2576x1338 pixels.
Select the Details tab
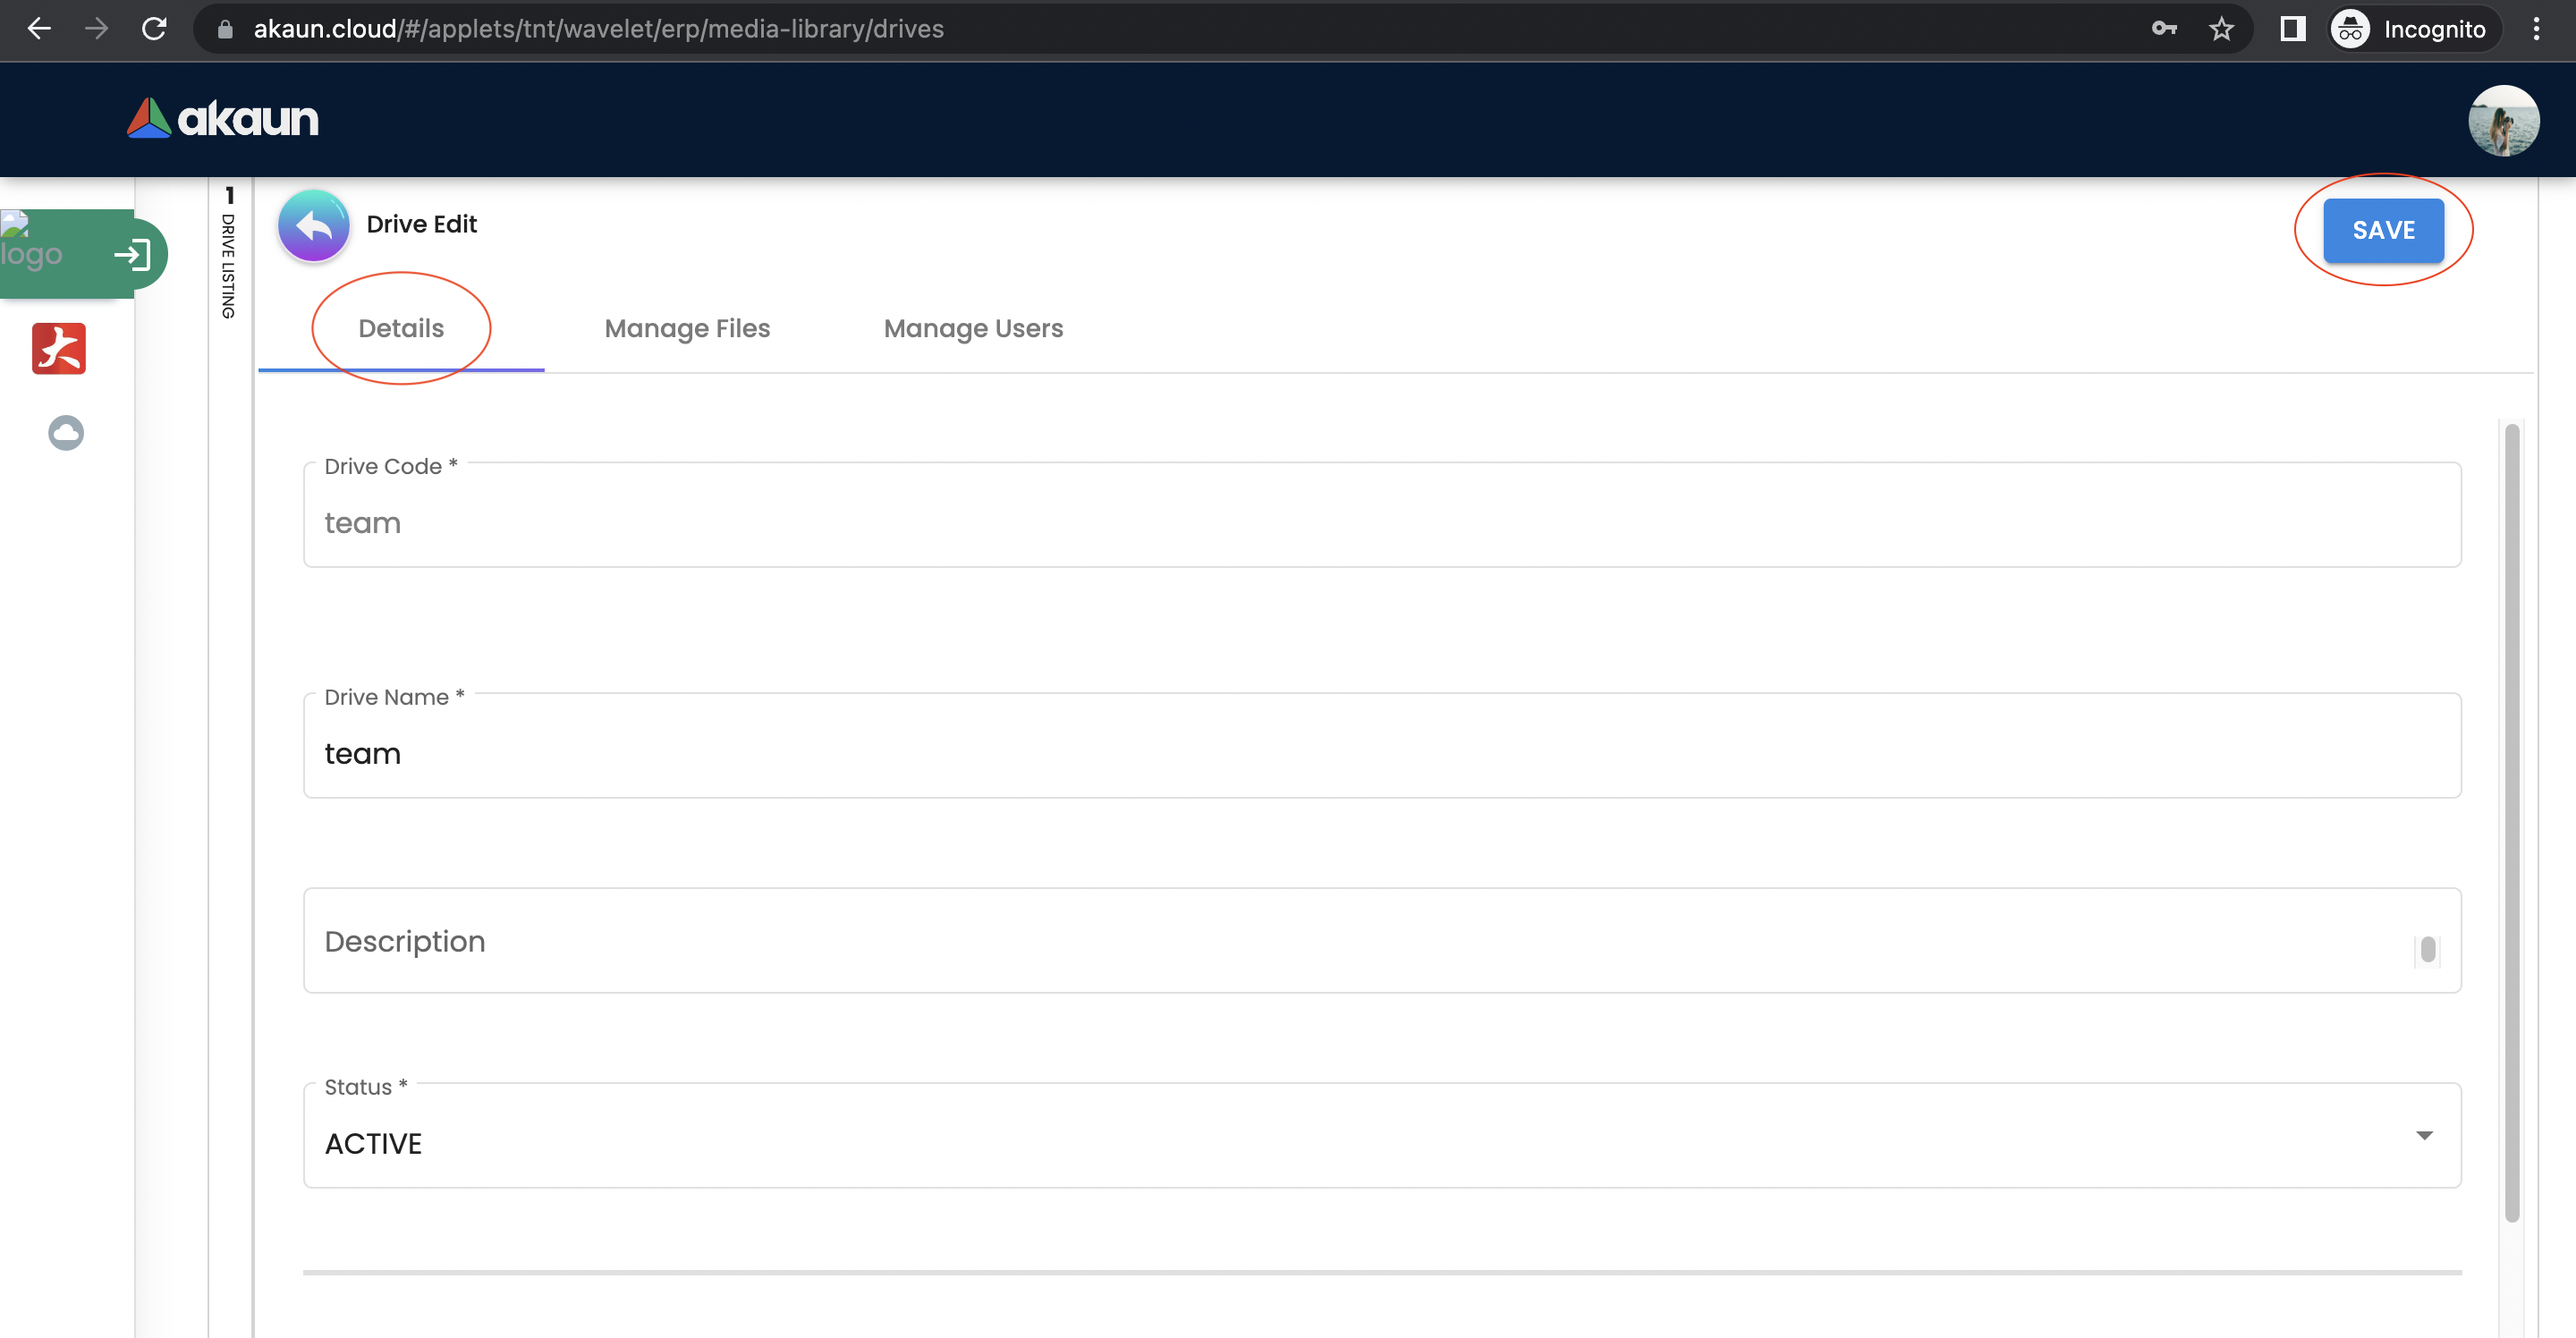[x=401, y=329]
